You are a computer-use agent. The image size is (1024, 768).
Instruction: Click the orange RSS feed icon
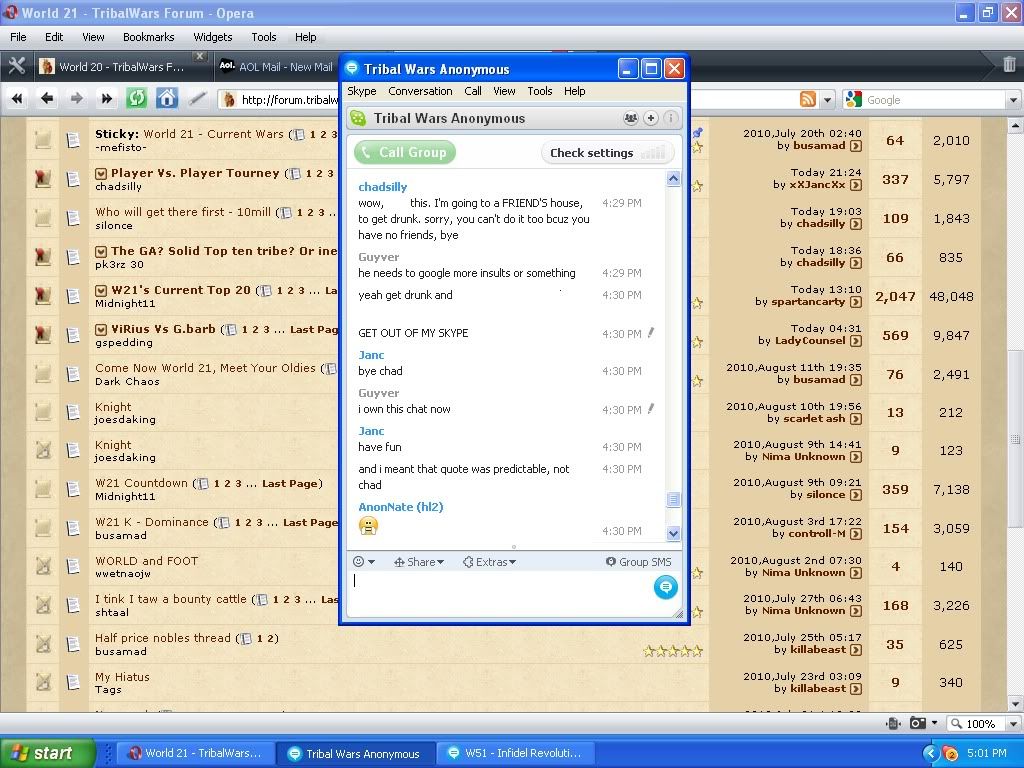pyautogui.click(x=808, y=99)
